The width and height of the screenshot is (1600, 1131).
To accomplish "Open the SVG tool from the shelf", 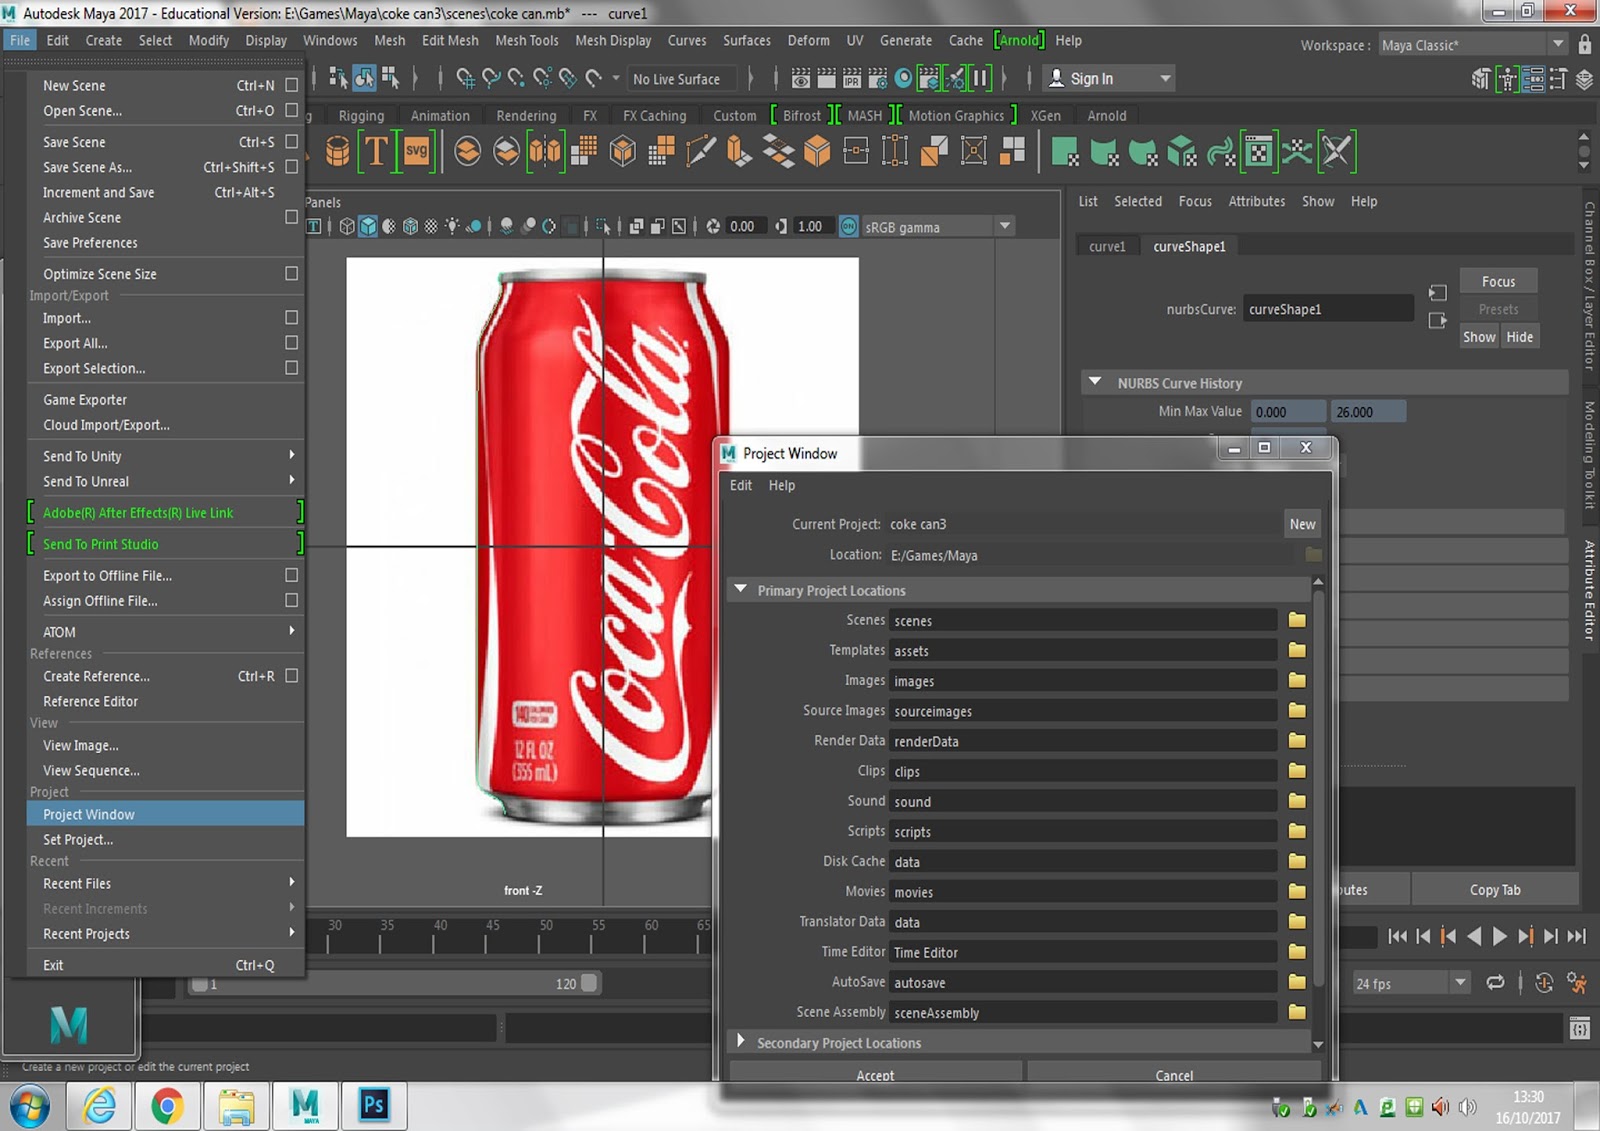I will [416, 152].
